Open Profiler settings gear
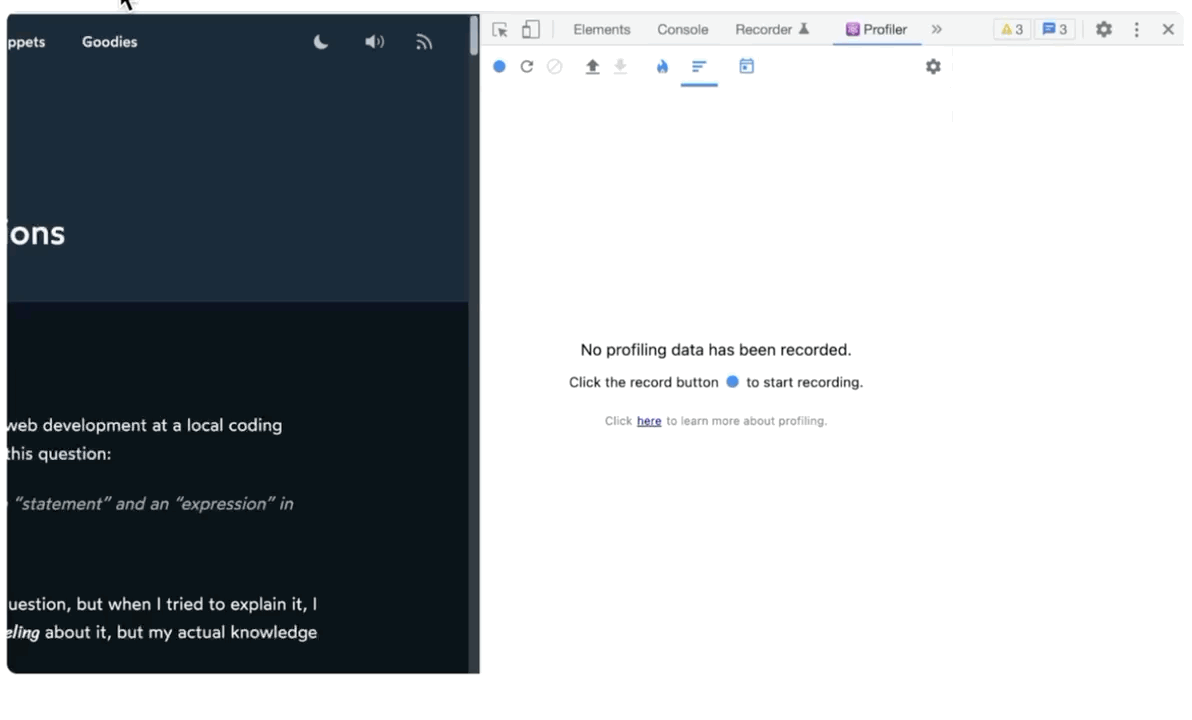Viewport: 1192px width, 720px height. click(933, 66)
